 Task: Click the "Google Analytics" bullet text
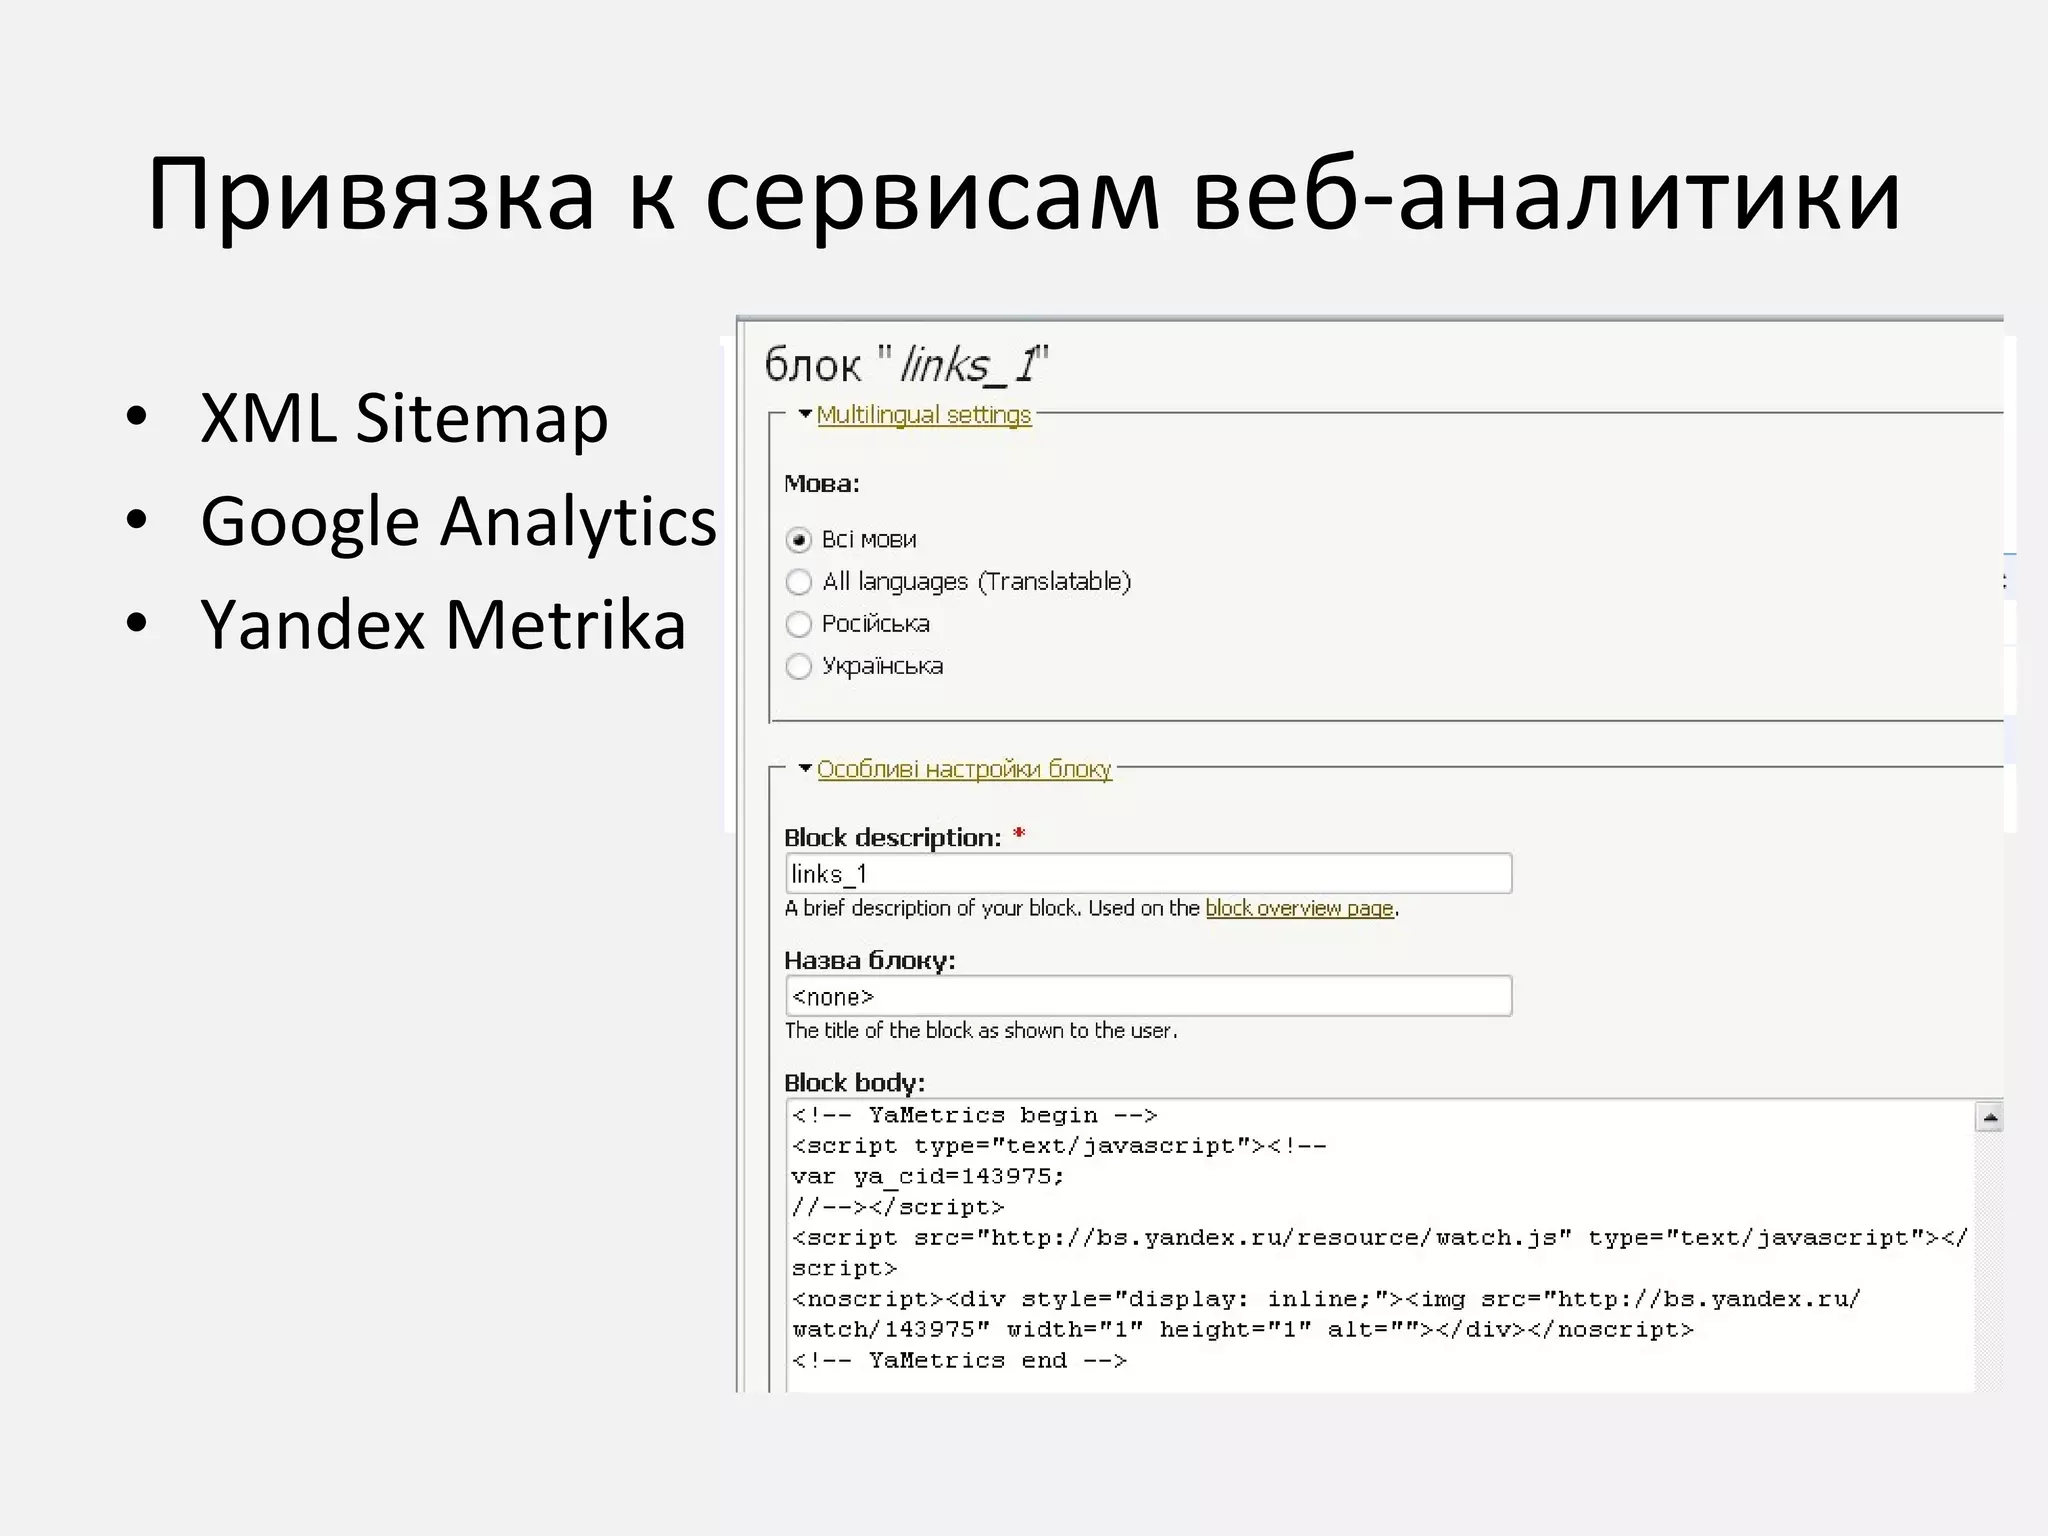pos(458,522)
